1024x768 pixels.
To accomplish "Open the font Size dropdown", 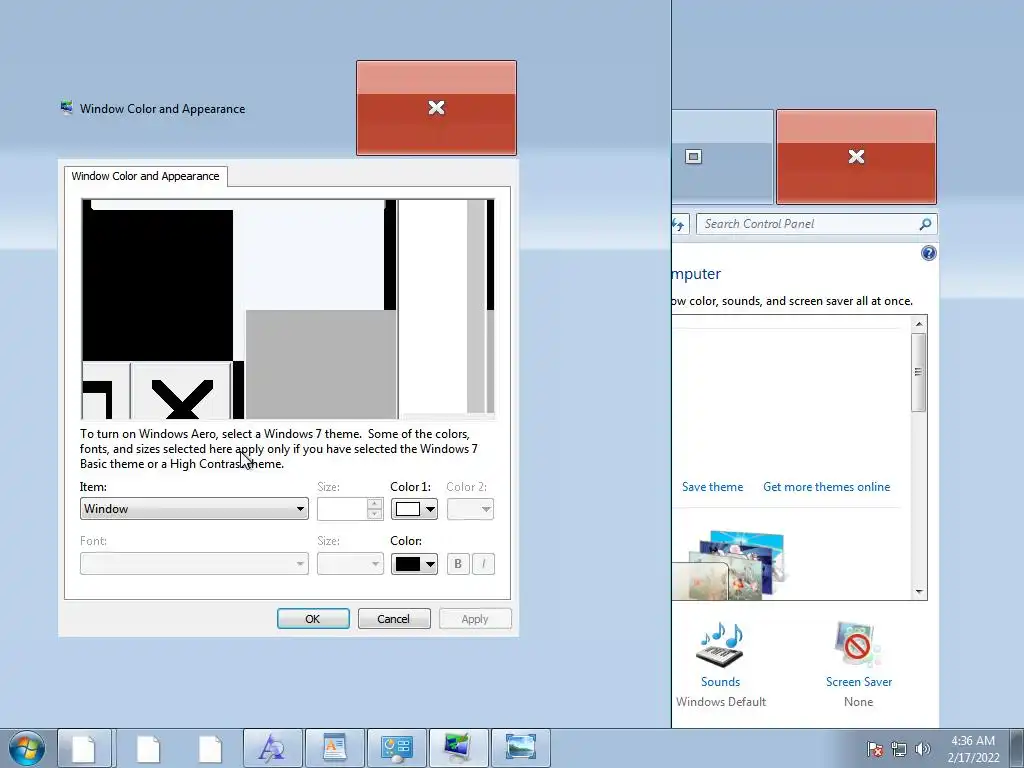I will coord(350,564).
